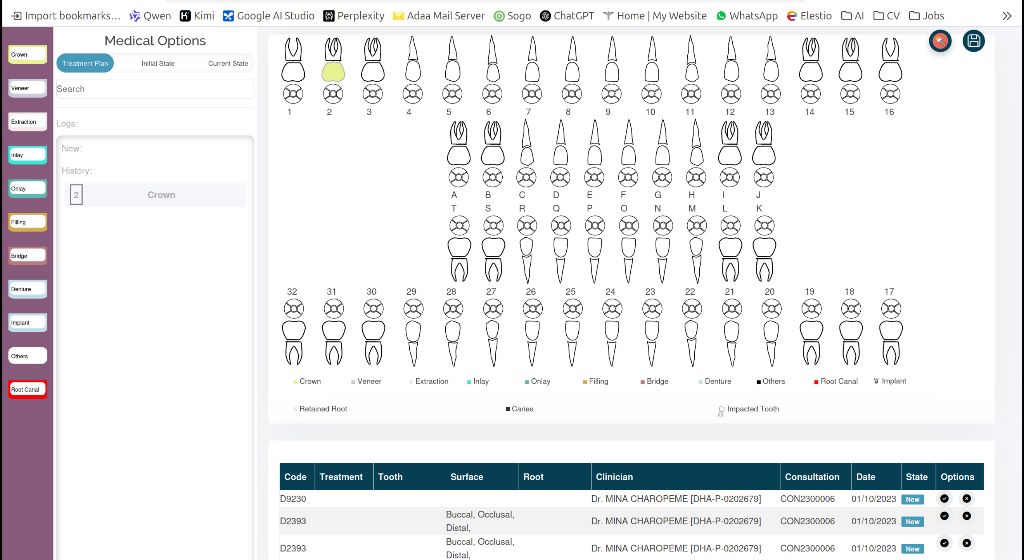Click the surface diagram under tooth 8

[568, 94]
